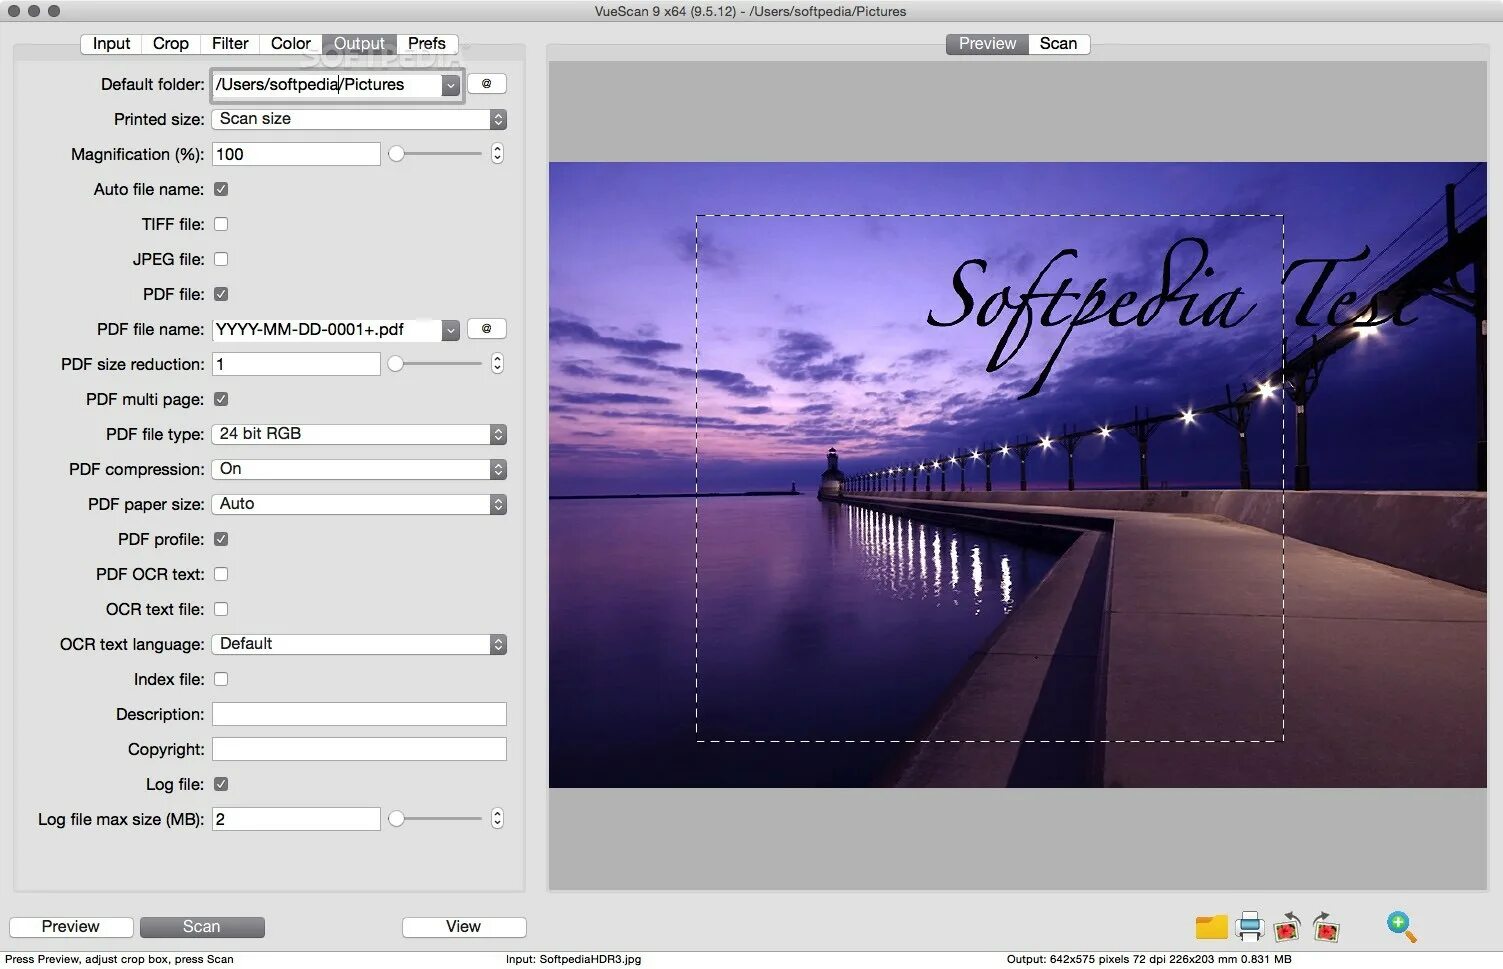Open the Printed size dropdown
The height and width of the screenshot is (969, 1503).
tap(359, 119)
